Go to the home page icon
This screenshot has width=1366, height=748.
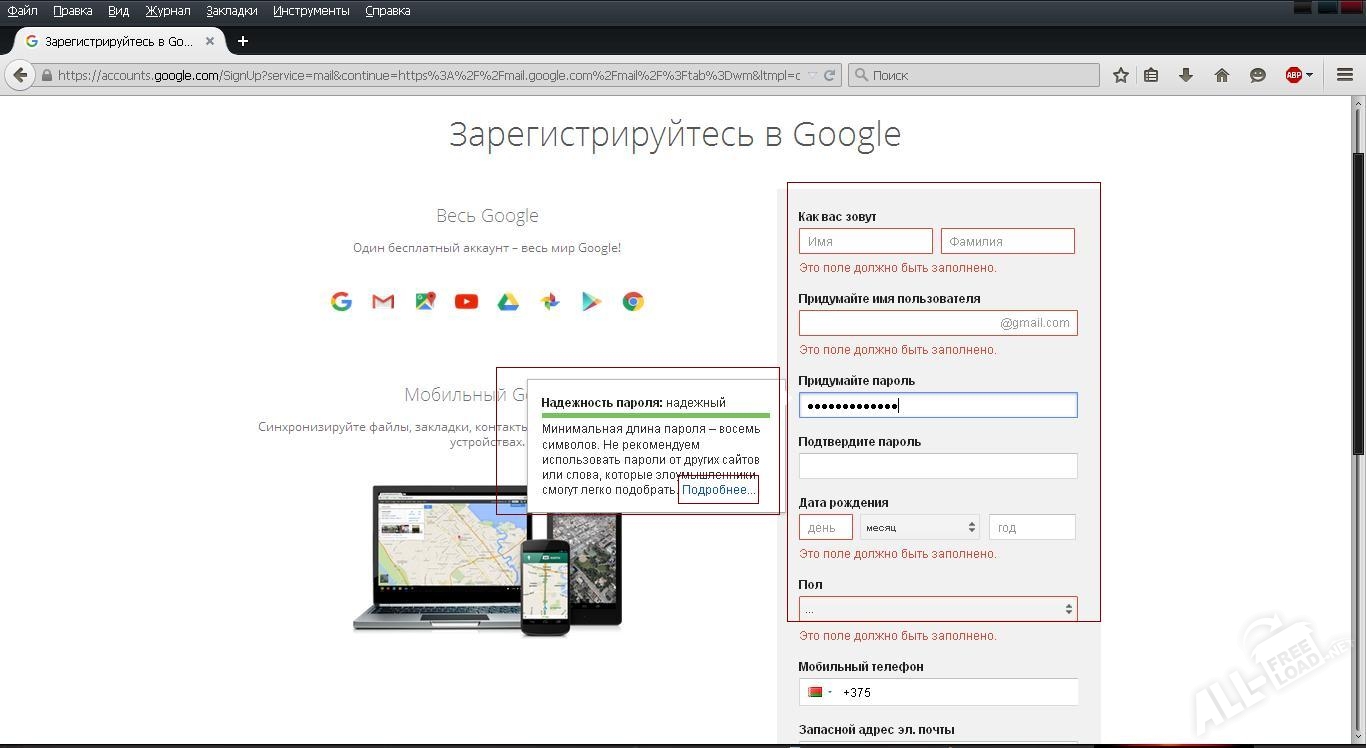point(1221,75)
